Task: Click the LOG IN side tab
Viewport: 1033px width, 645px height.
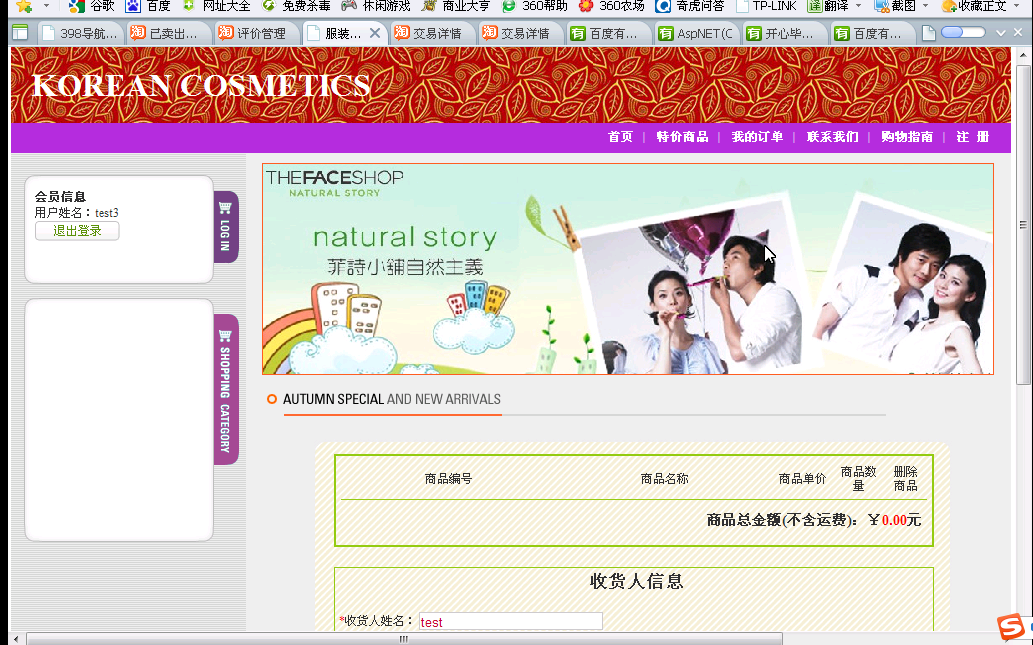Action: [226, 227]
